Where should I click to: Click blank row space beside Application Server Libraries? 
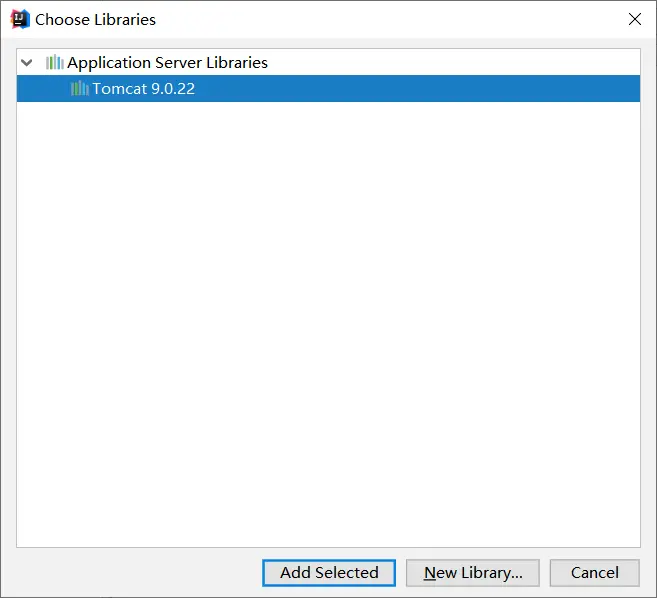[454, 62]
